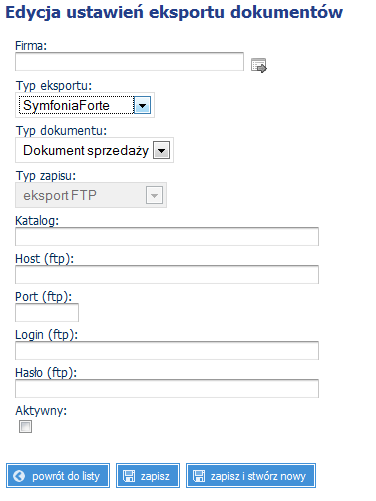Select the Login (ftp) text field
Viewport: 376px width, 501px height.
pyautogui.click(x=167, y=351)
